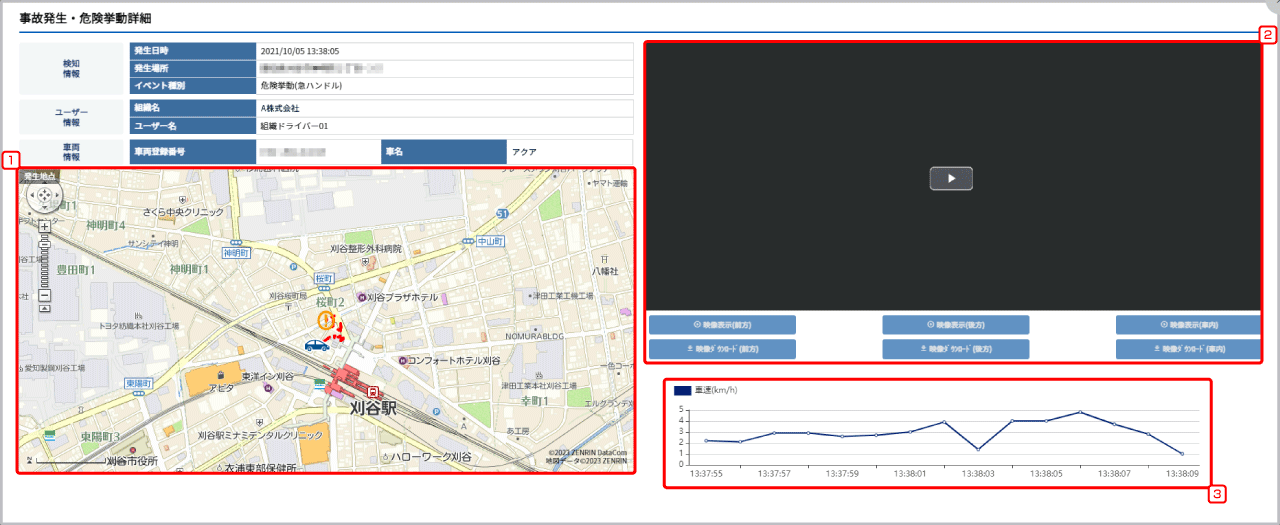Click the blue car icon on map
Viewport: 1280px width, 525px height.
click(317, 345)
